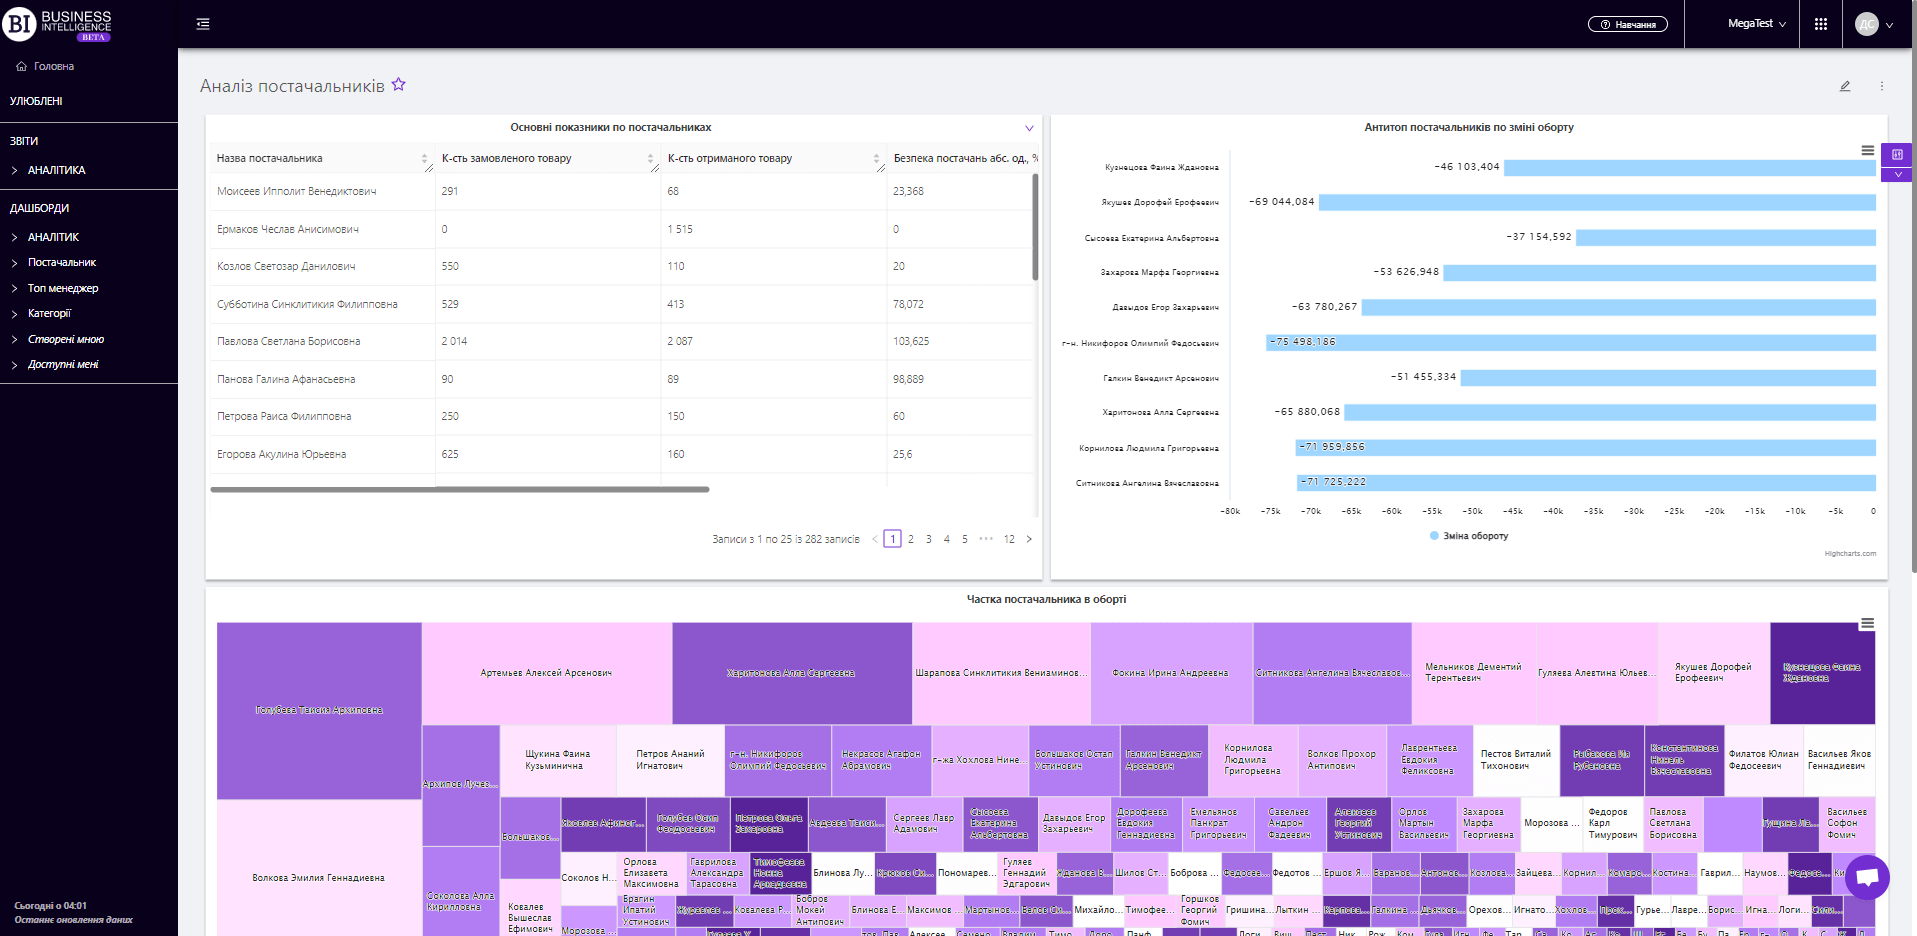Open the apps grid icon in the header
Image resolution: width=1917 pixels, height=936 pixels.
[x=1821, y=23]
